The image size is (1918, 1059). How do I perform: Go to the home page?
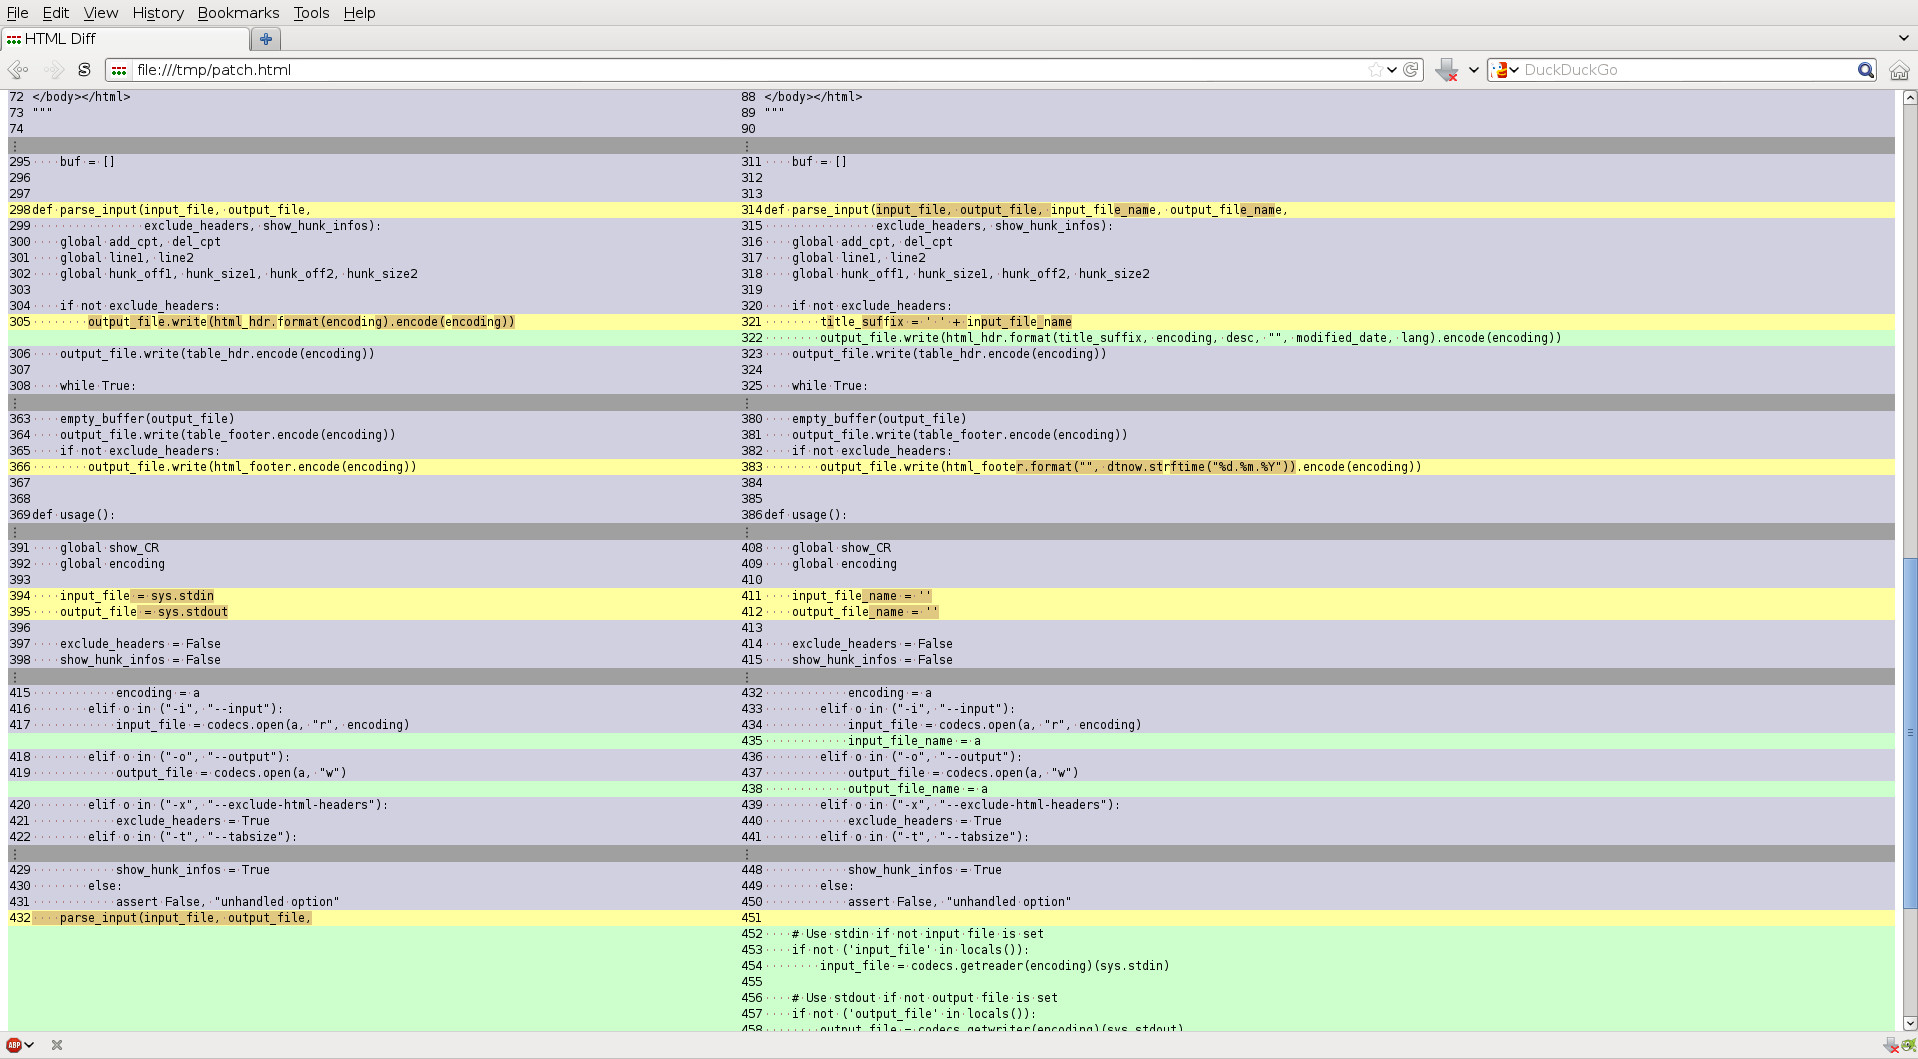[x=1900, y=70]
